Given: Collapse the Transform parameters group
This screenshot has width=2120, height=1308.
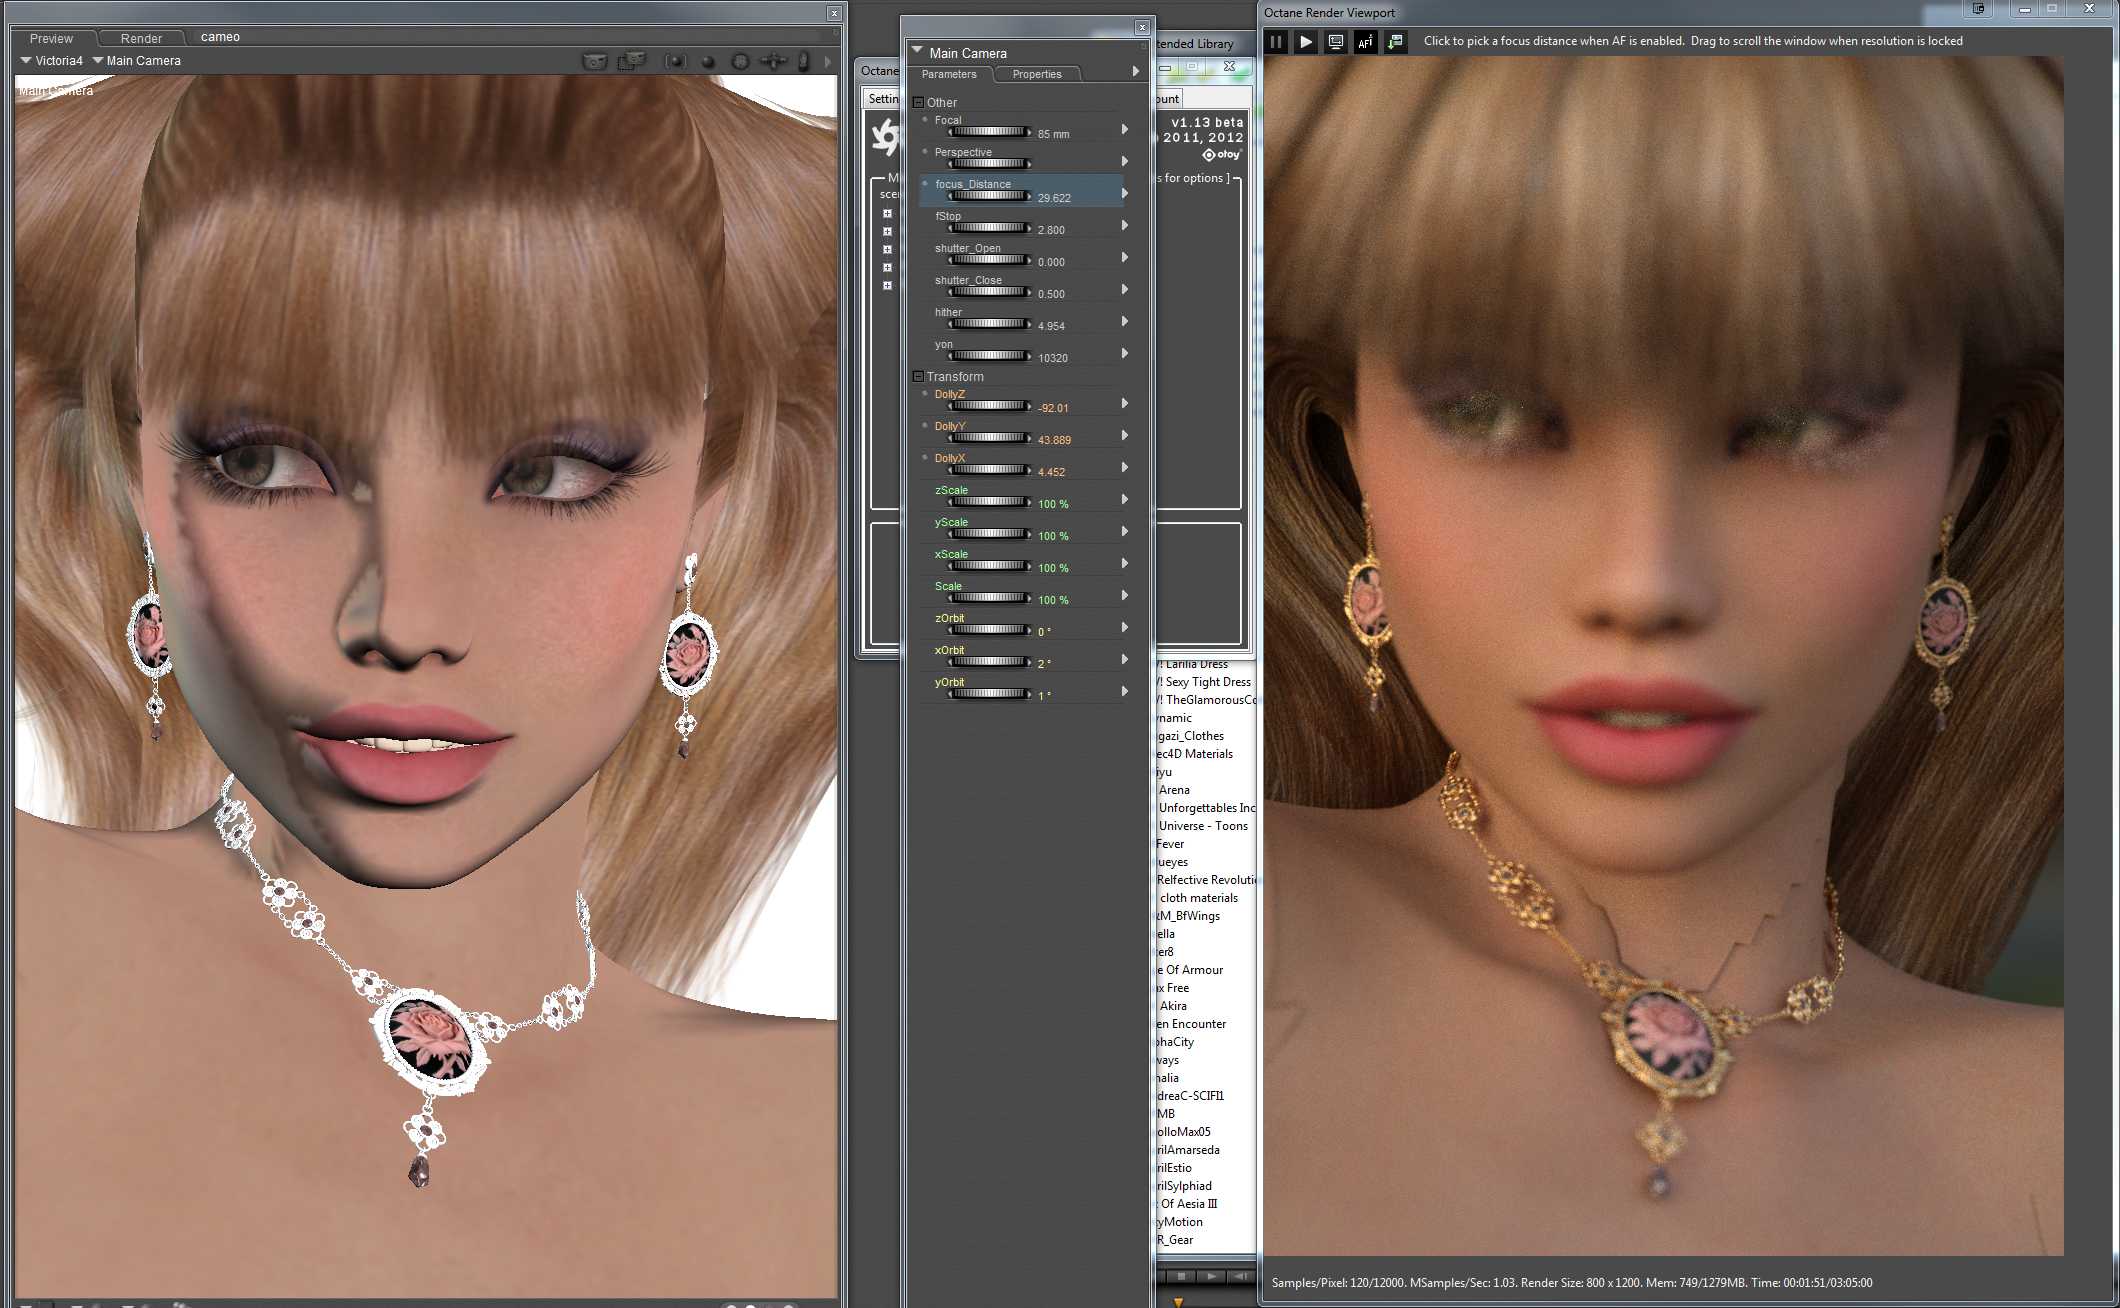Looking at the screenshot, I should point(918,377).
